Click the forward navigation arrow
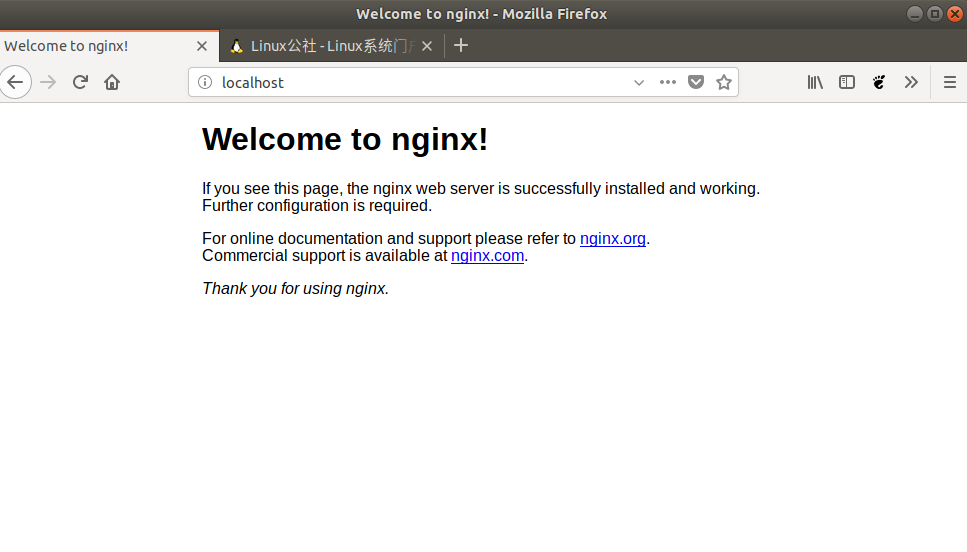Image resolution: width=967 pixels, height=552 pixels. (x=48, y=82)
